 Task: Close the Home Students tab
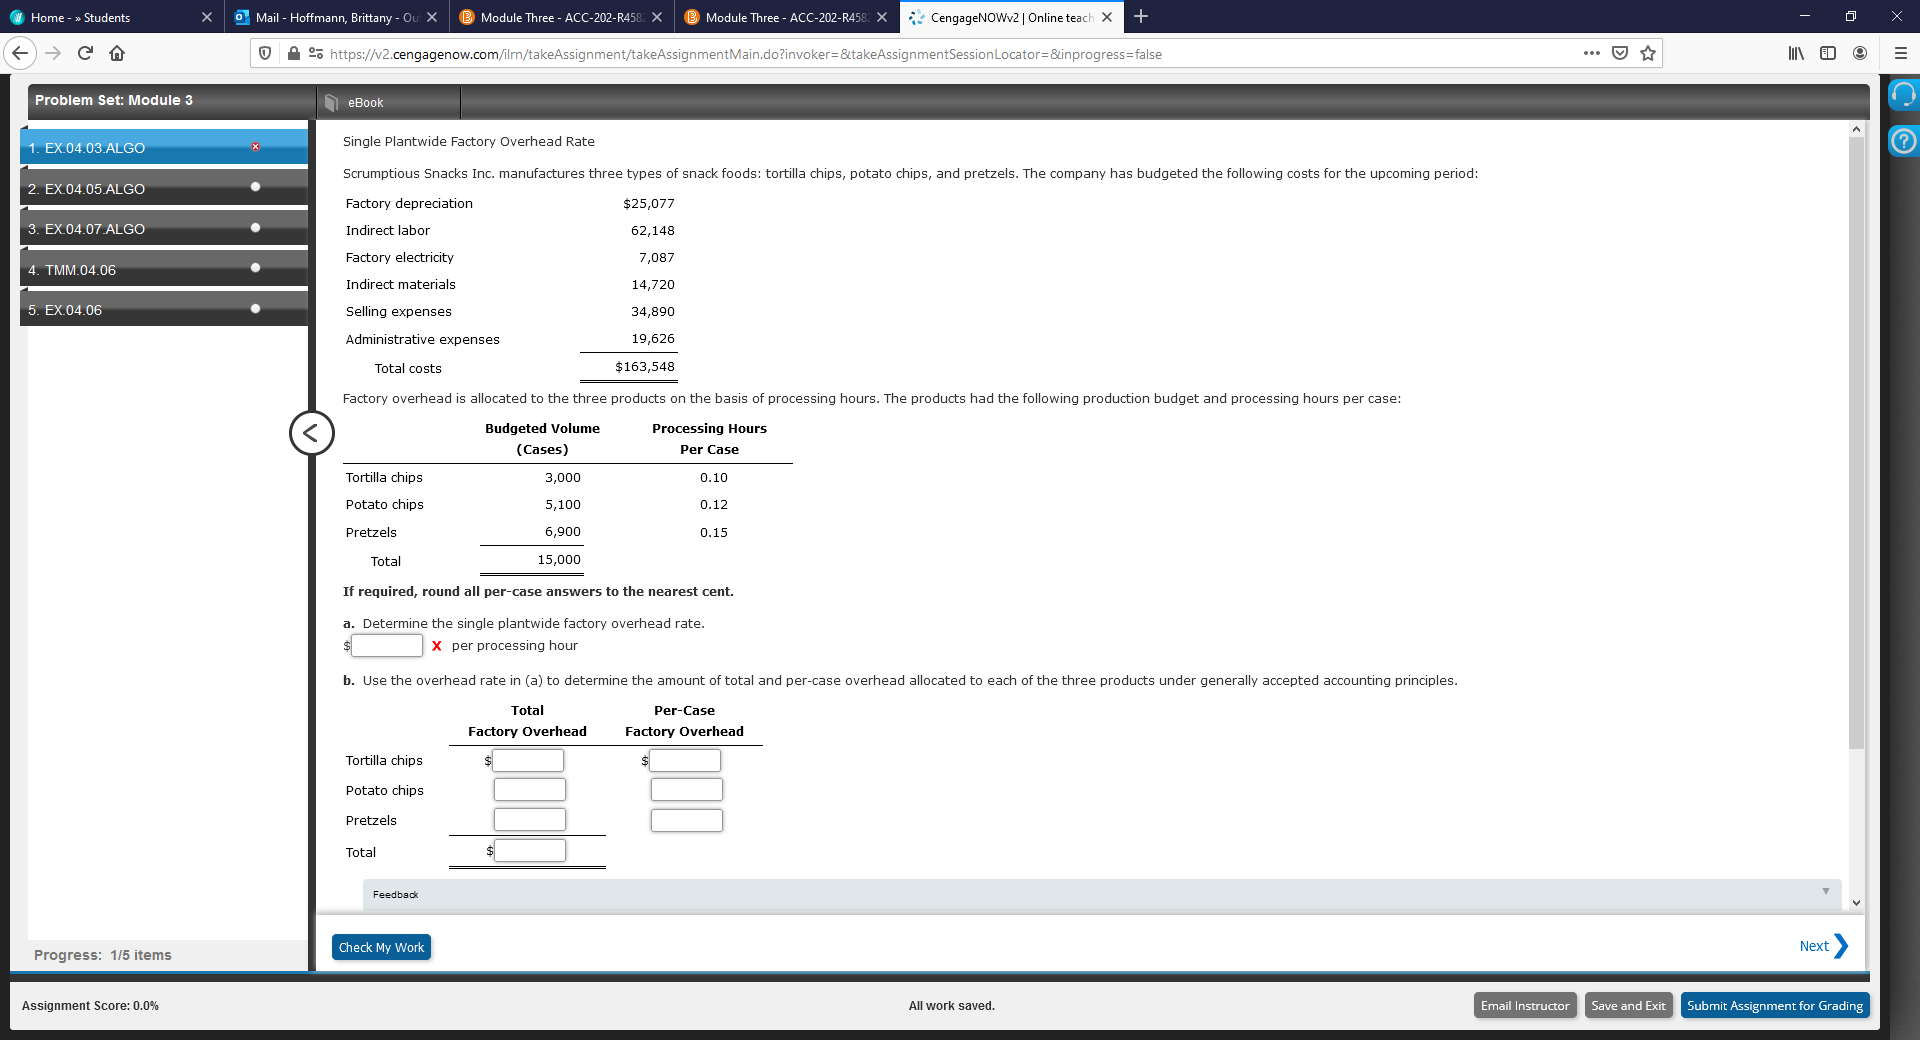coord(206,17)
